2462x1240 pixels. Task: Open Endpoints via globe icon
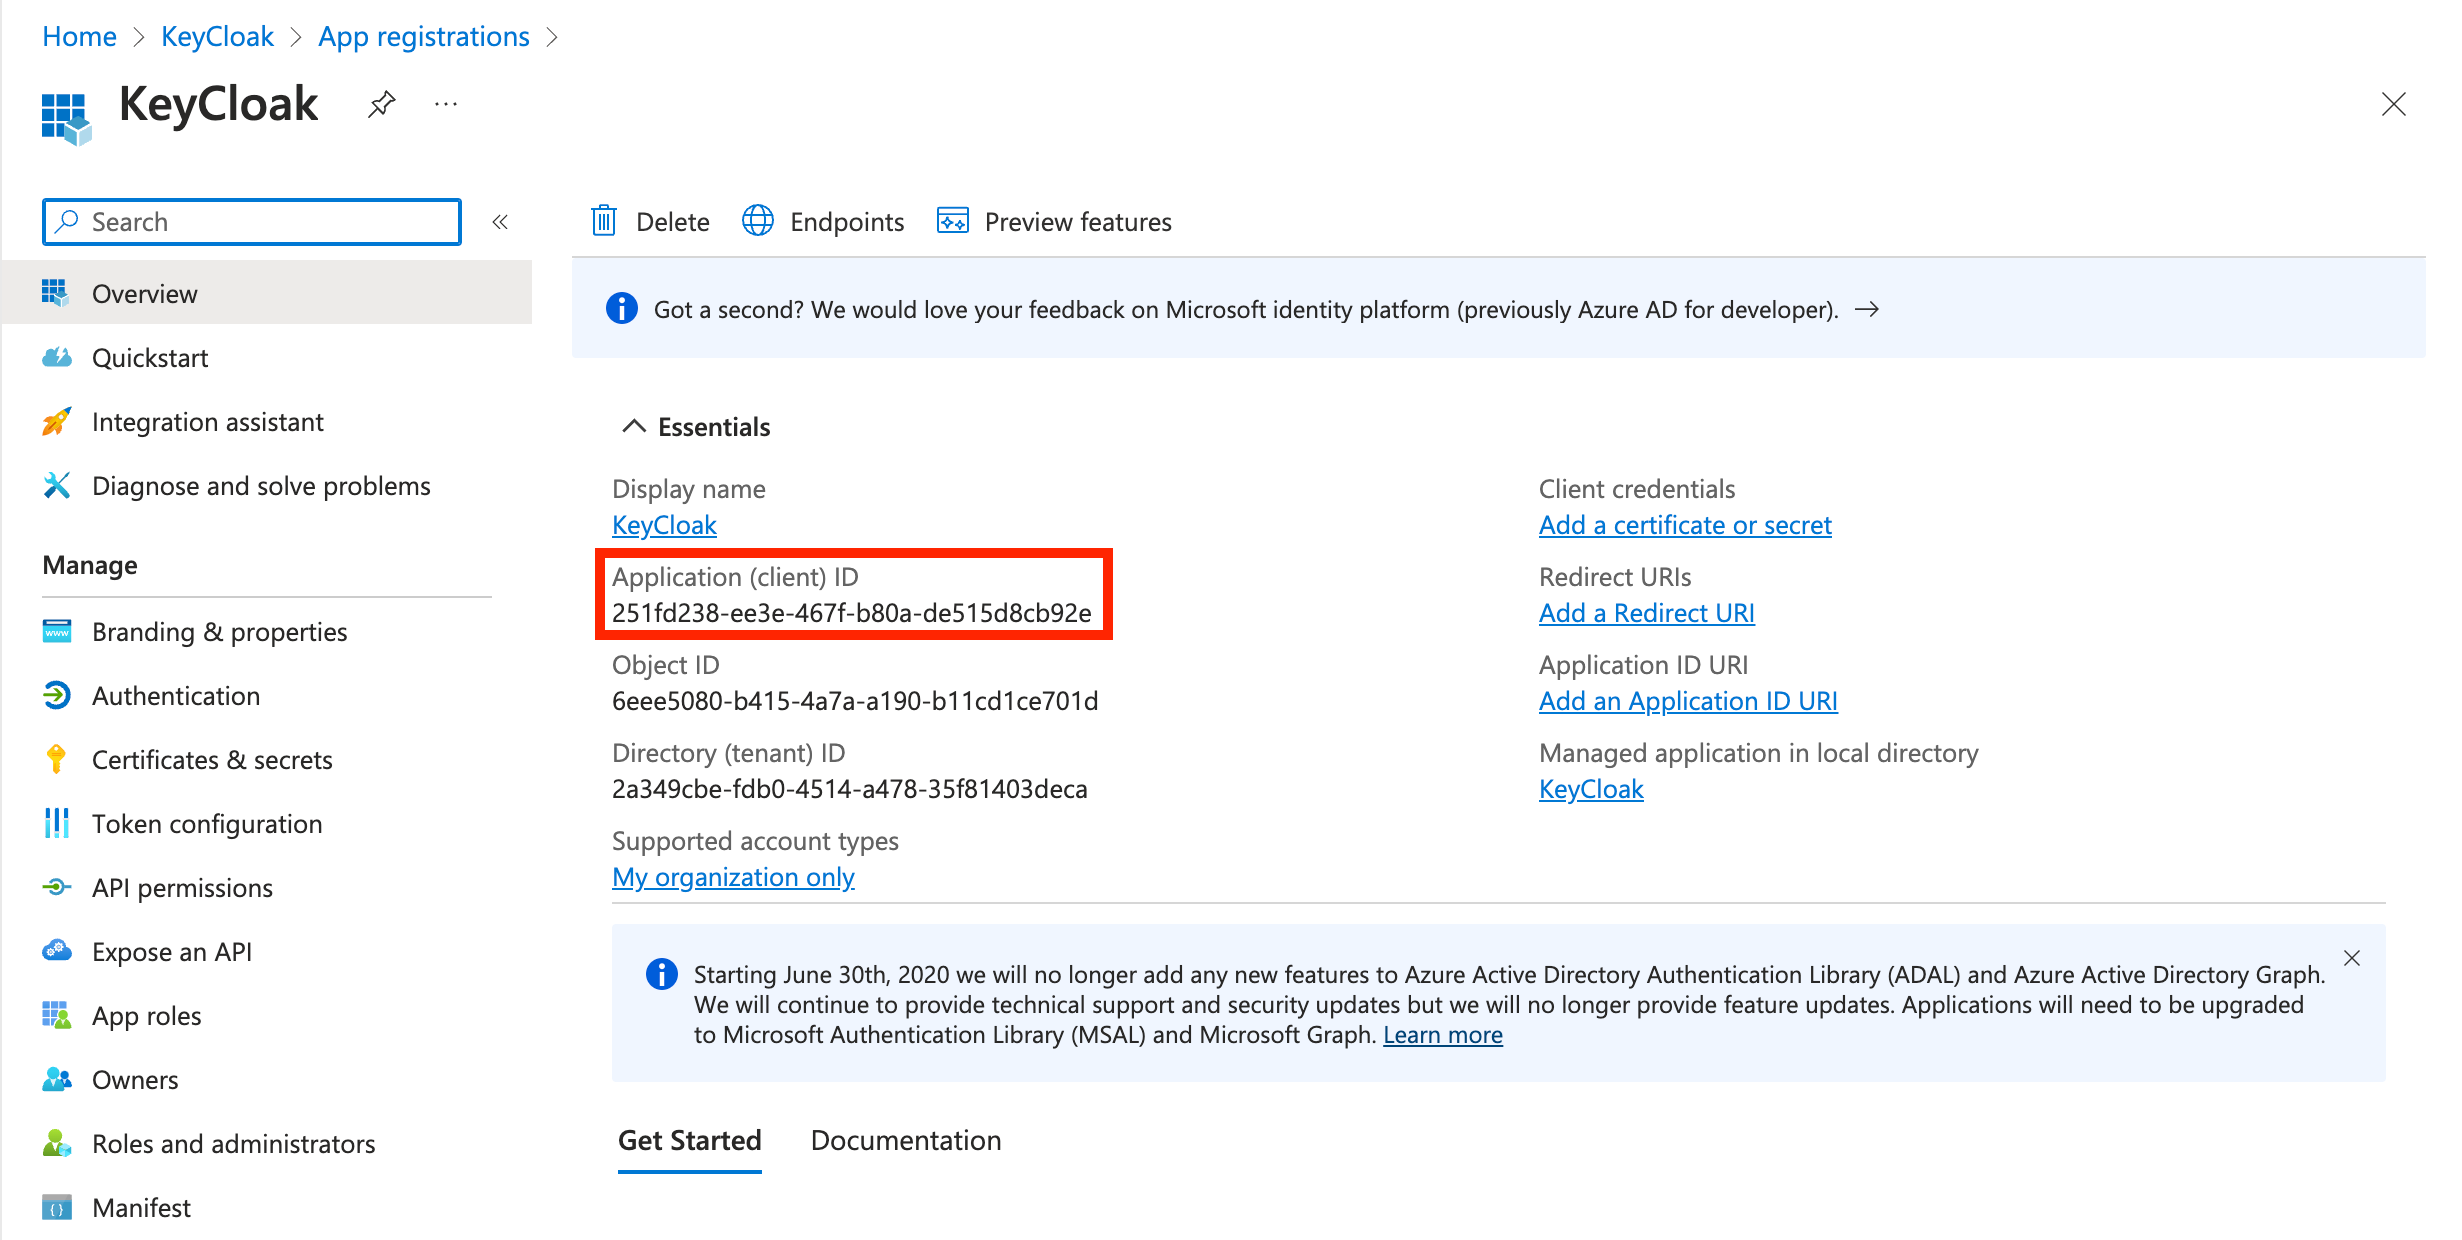click(758, 221)
